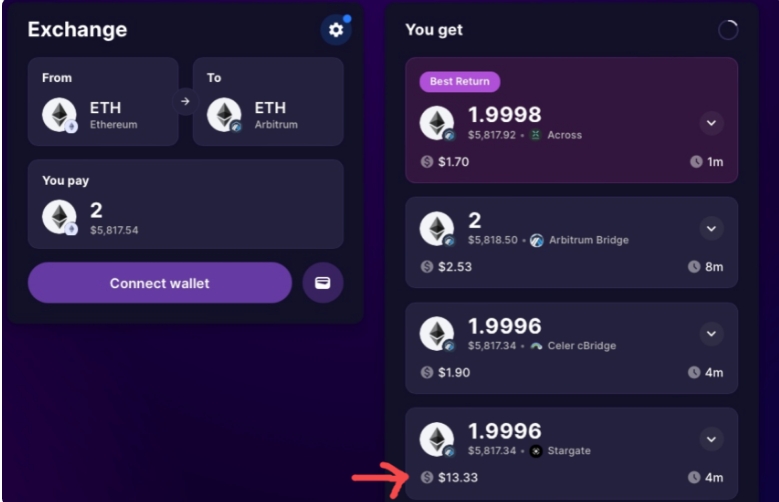779x502 pixels.
Task: Click Celer cBridge logo icon
Action: point(536,346)
